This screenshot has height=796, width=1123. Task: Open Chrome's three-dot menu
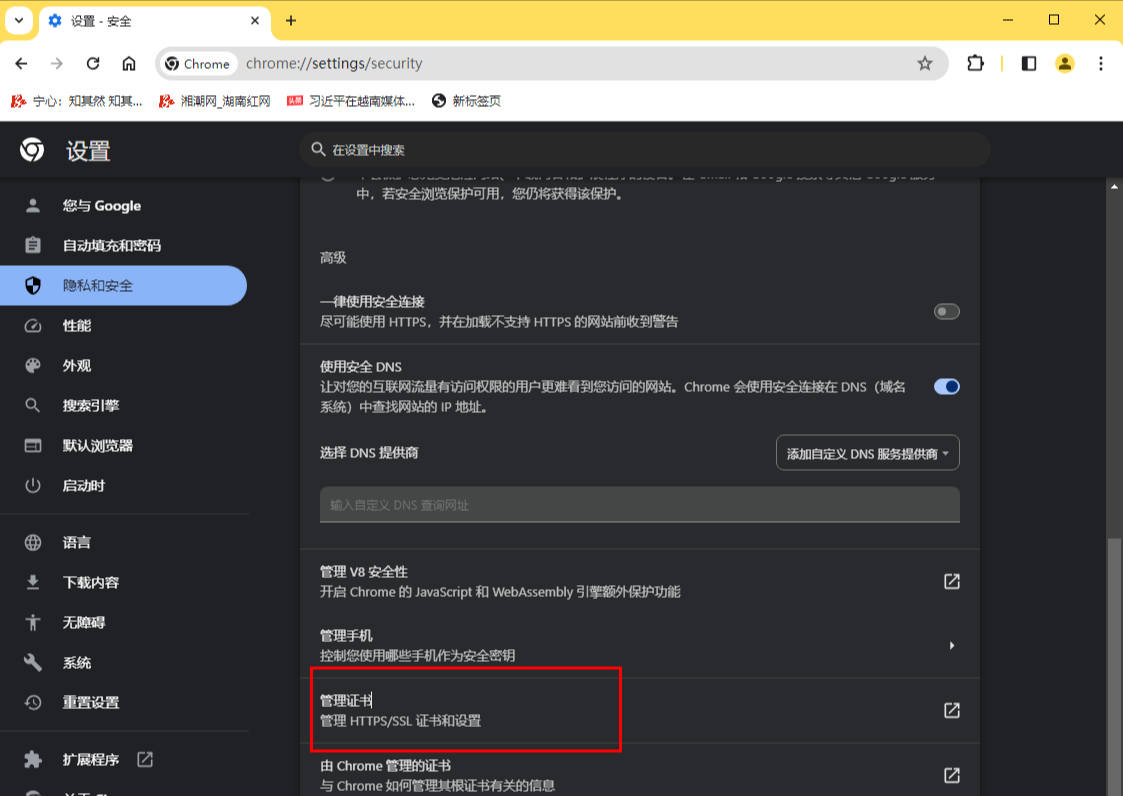click(1101, 64)
